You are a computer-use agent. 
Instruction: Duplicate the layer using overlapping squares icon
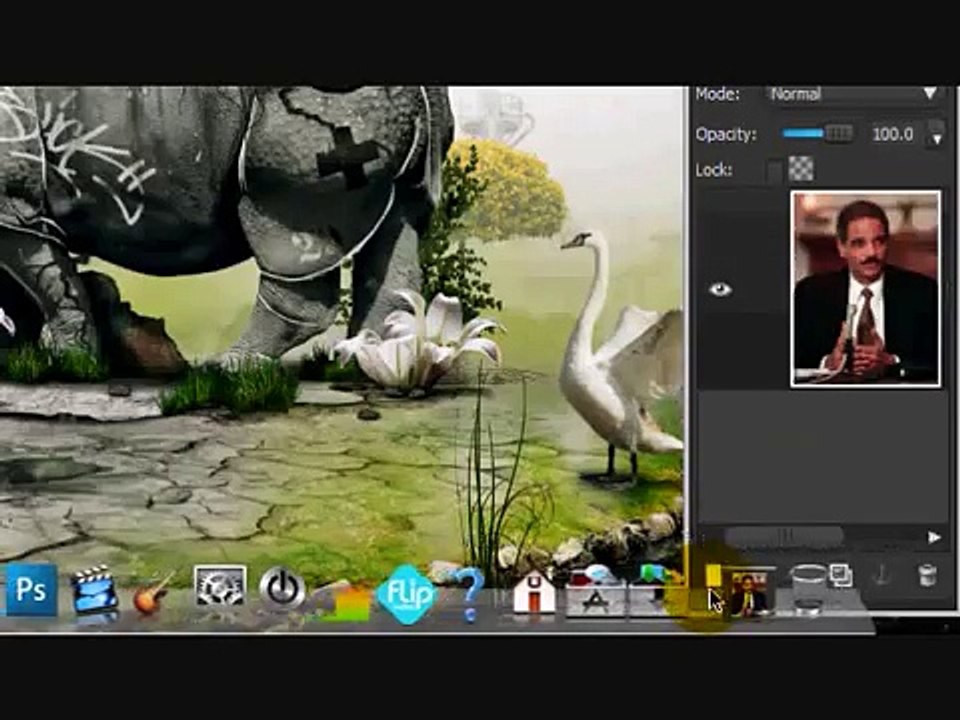(x=842, y=576)
